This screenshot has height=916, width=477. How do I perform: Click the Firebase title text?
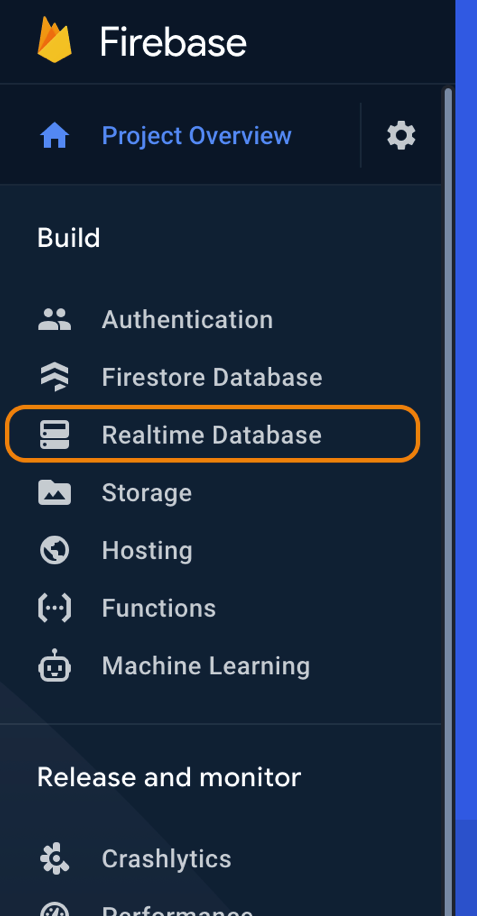click(173, 41)
